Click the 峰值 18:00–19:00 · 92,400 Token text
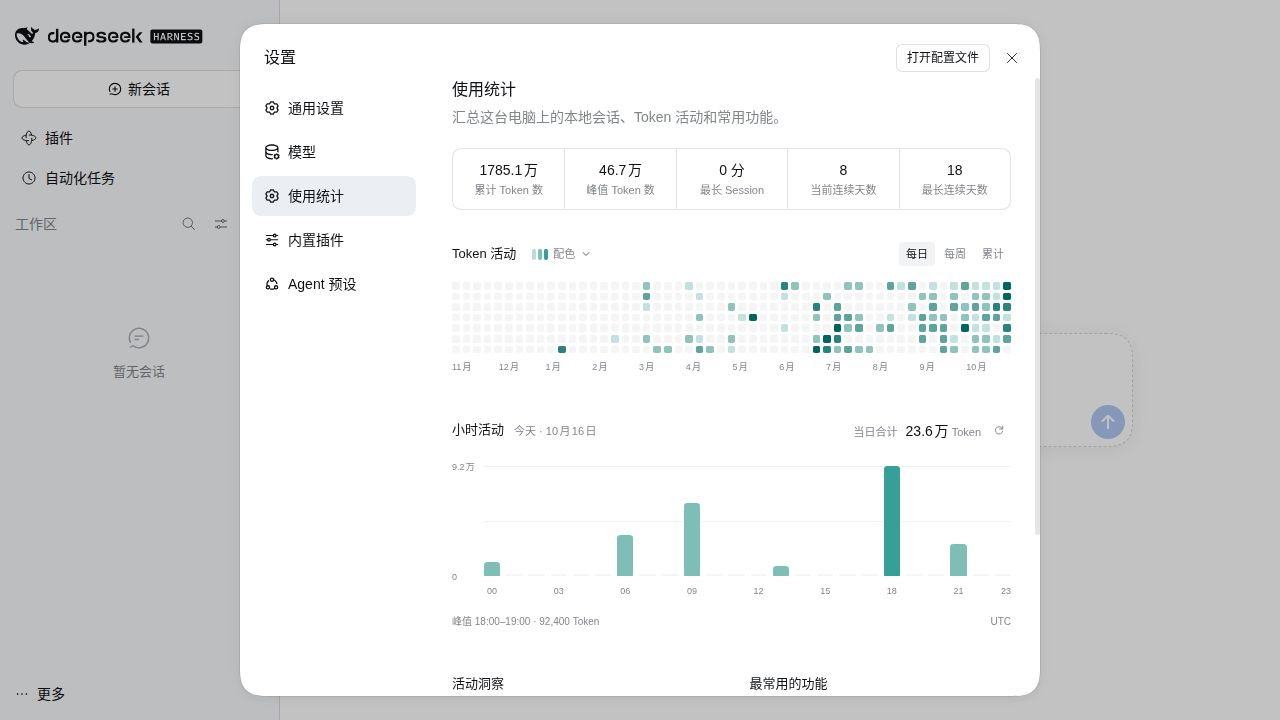Image resolution: width=1280 pixels, height=720 pixels. tap(526, 621)
